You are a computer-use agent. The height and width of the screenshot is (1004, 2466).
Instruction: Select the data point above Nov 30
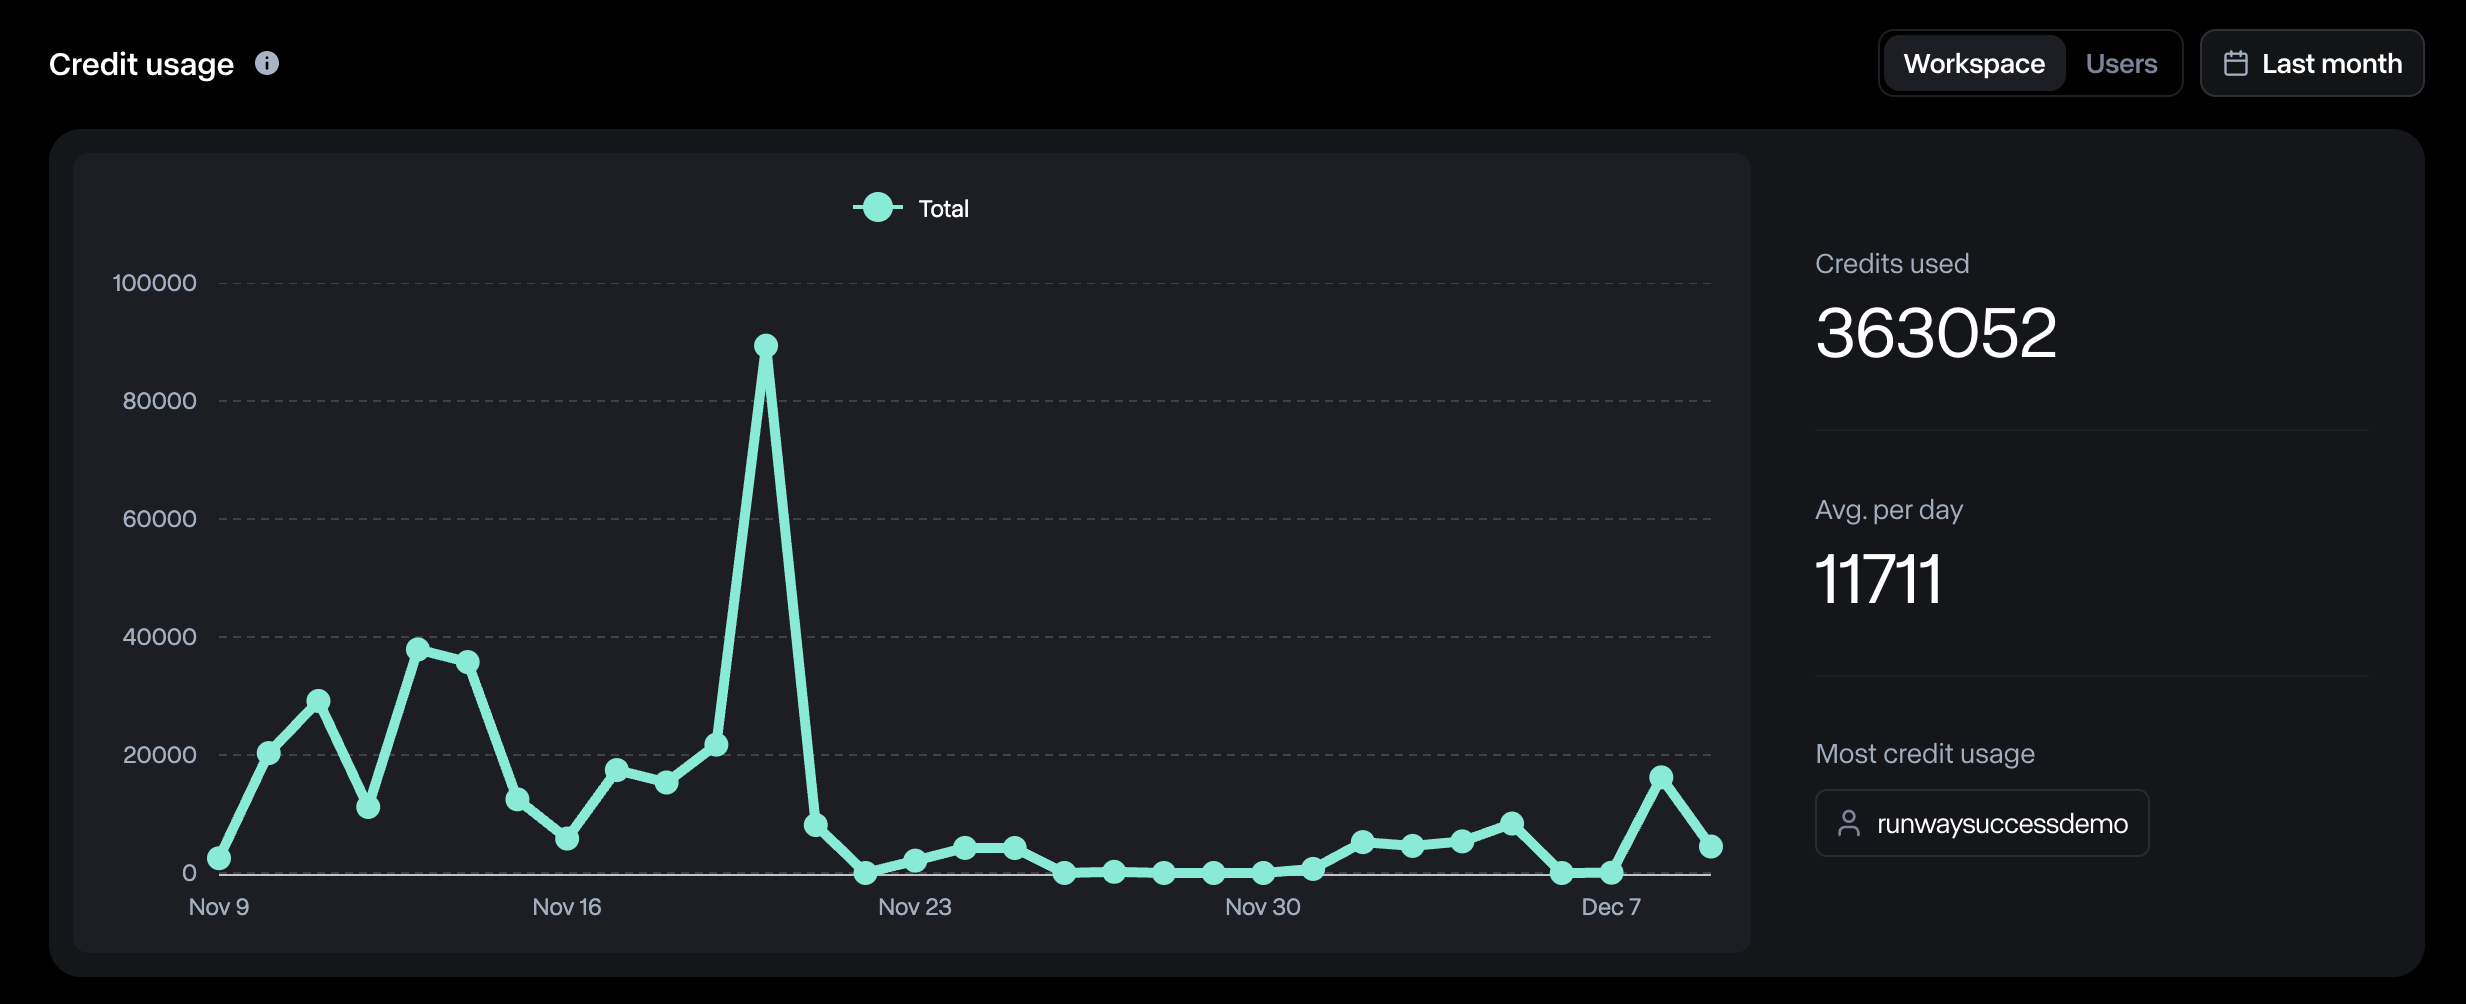[x=1263, y=872]
